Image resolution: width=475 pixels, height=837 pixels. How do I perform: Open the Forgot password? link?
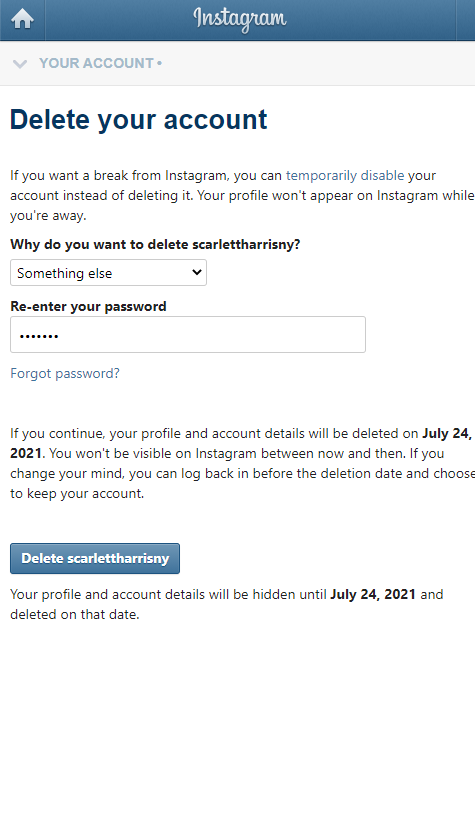pos(65,373)
